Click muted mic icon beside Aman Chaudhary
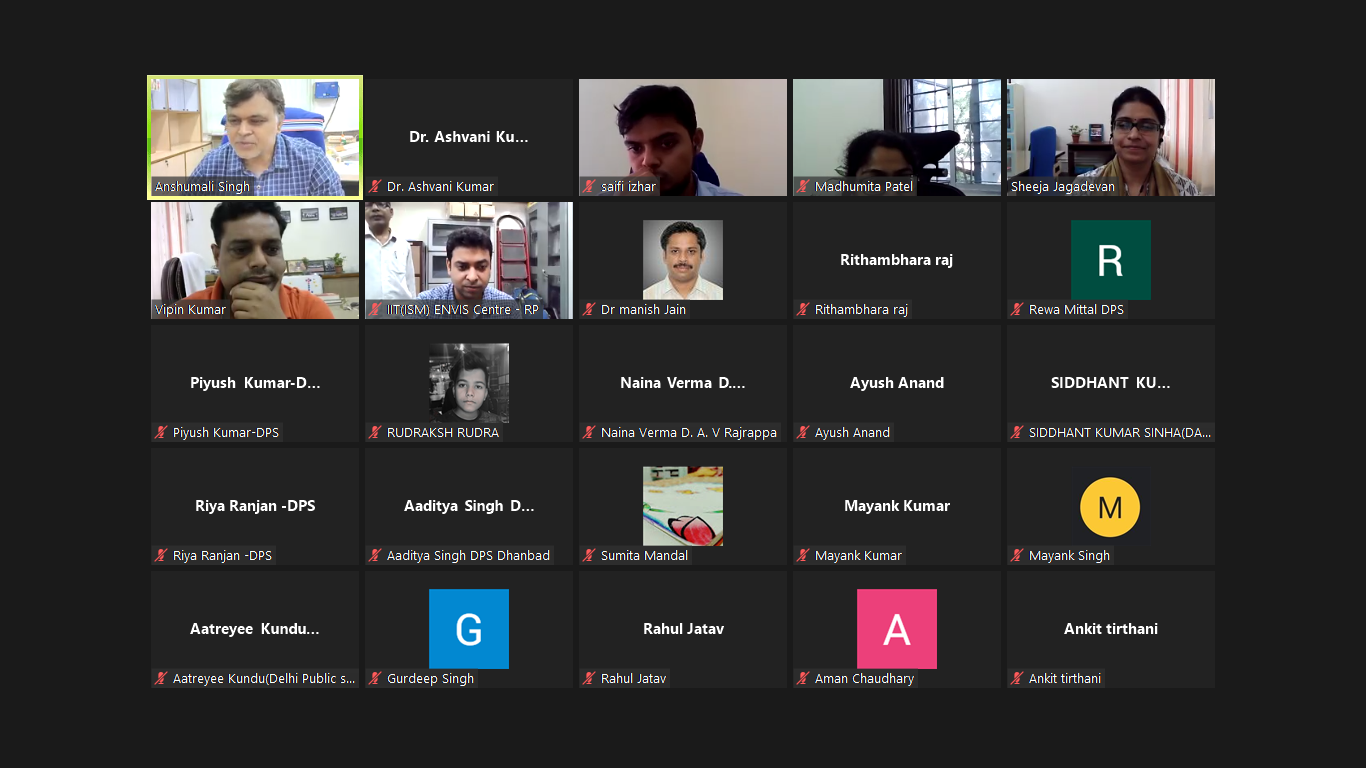Image resolution: width=1366 pixels, height=768 pixels. point(803,679)
